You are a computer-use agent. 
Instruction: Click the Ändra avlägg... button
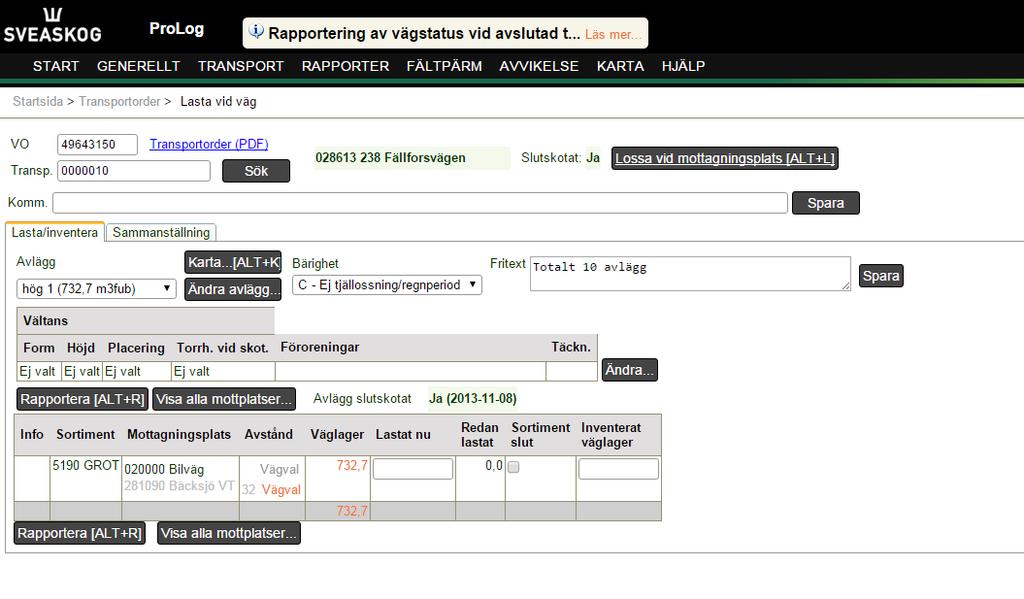233,289
